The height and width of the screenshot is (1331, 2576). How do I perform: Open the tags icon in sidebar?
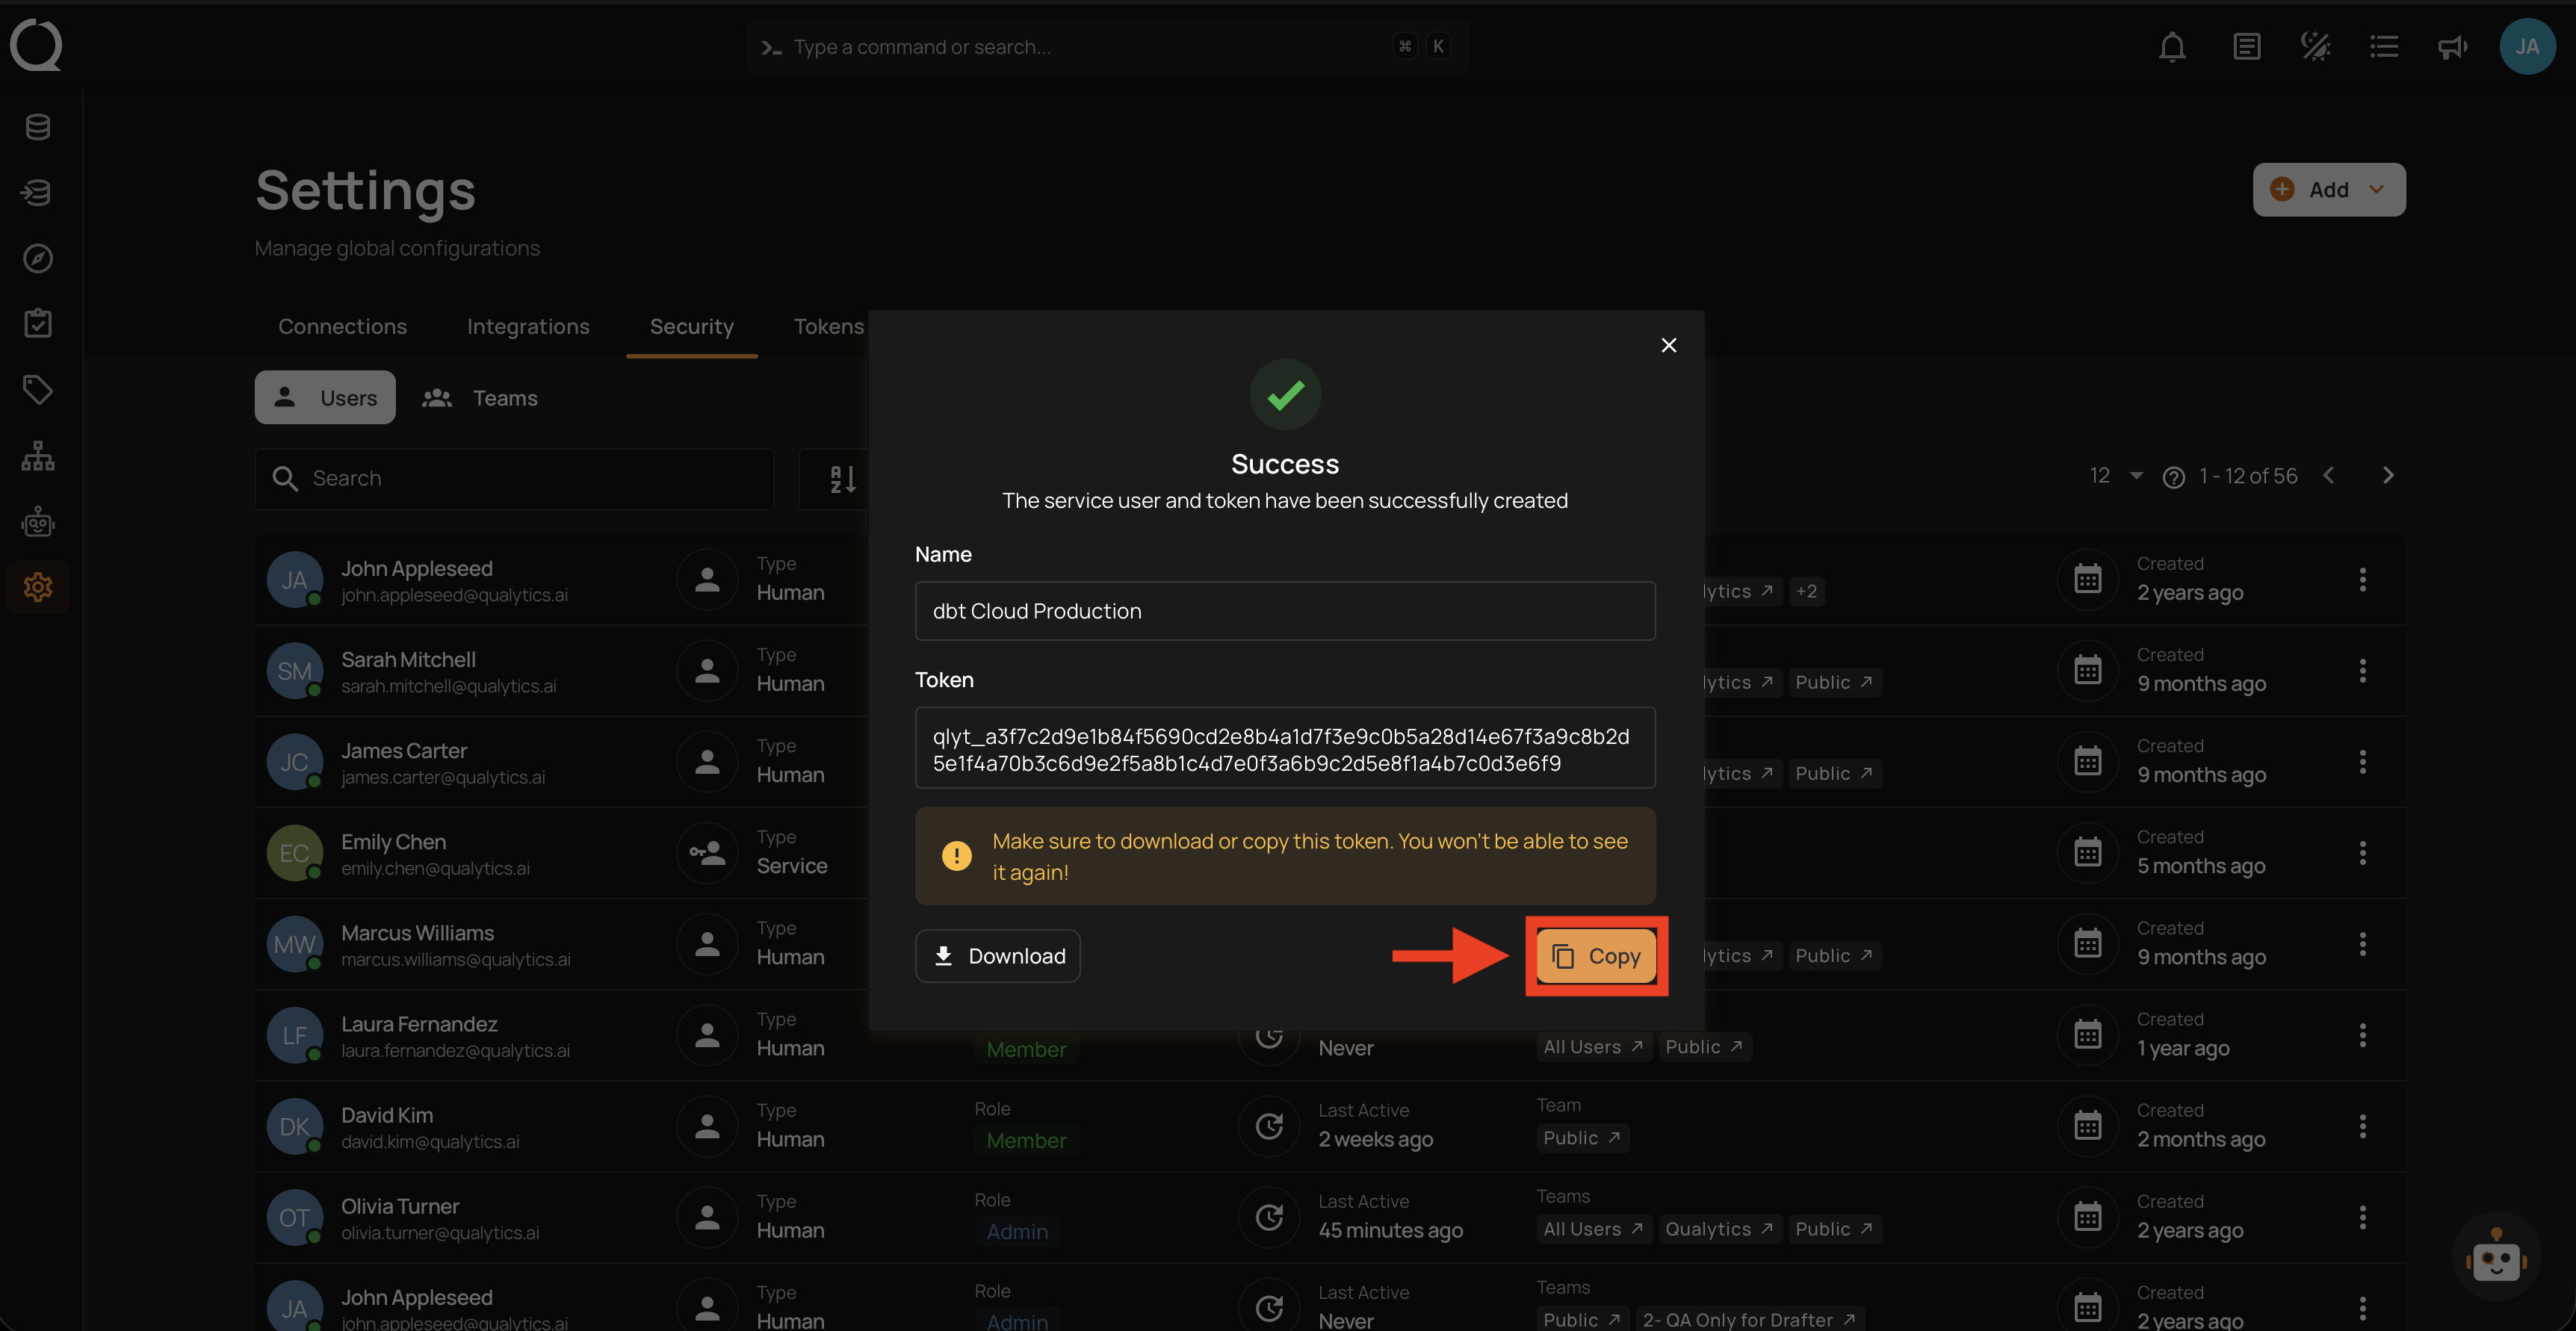(x=38, y=389)
